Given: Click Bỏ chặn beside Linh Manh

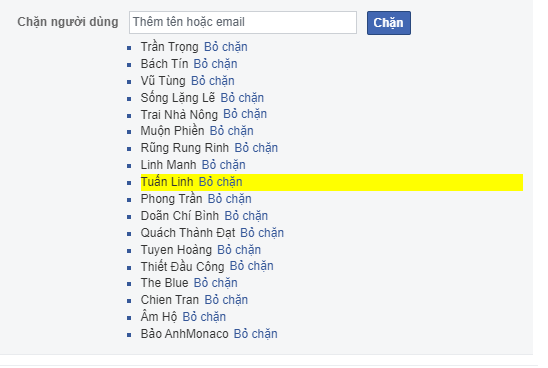Looking at the screenshot, I should (224, 165).
